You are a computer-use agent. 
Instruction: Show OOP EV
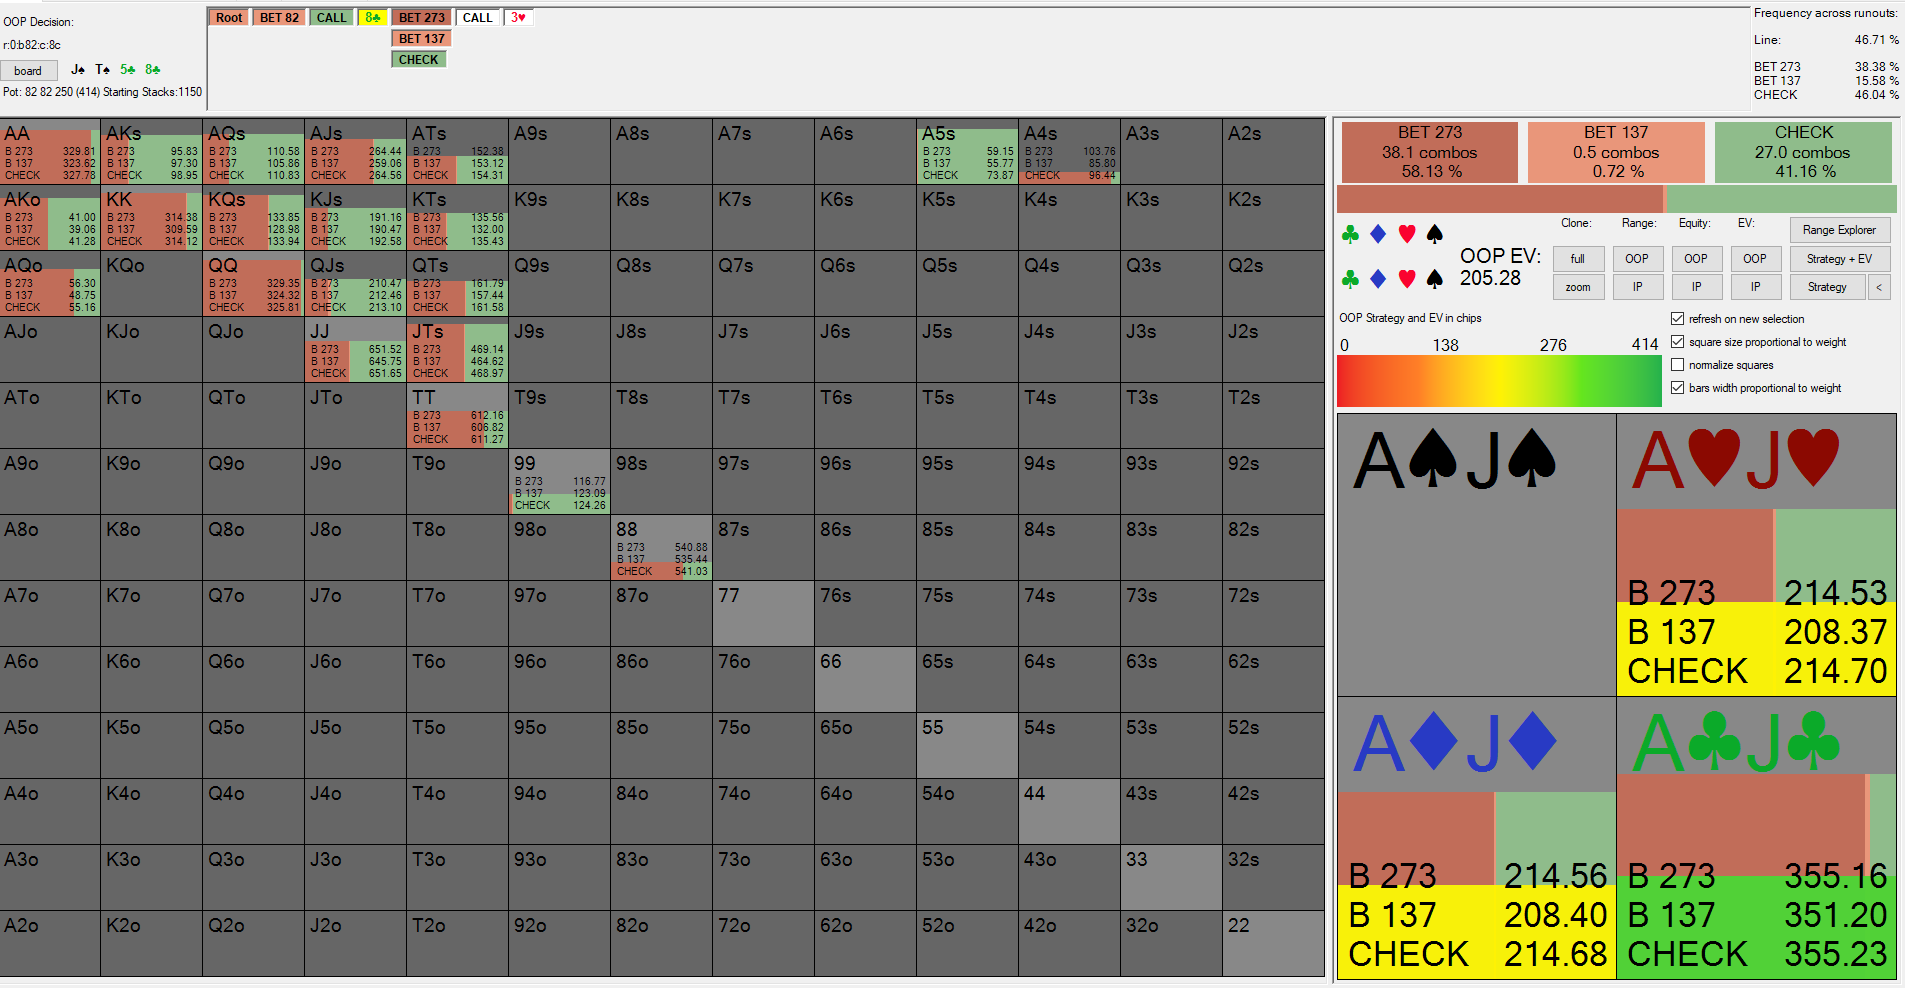pyautogui.click(x=1755, y=259)
